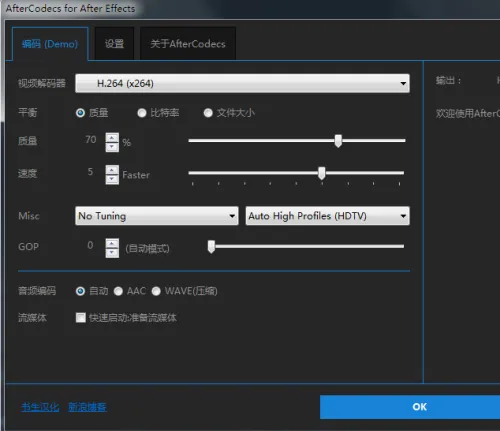Viewport: 500px width, 431px height.
Task: Click the 流媒体 label
Action: 32,318
